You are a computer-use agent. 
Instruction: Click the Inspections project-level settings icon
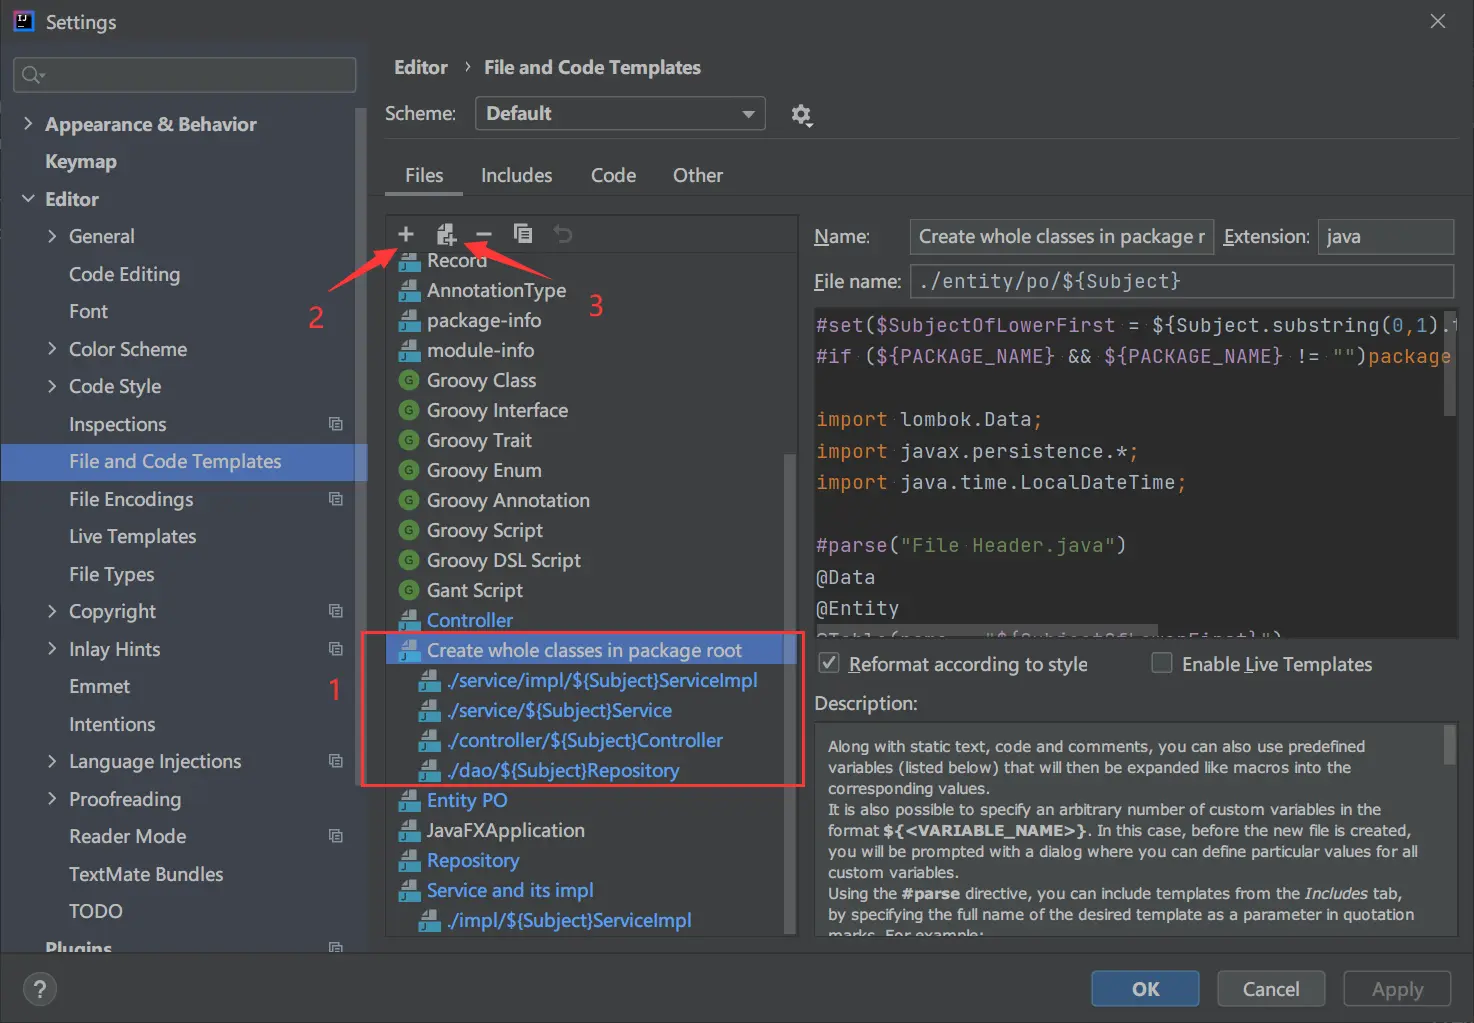[x=336, y=424]
